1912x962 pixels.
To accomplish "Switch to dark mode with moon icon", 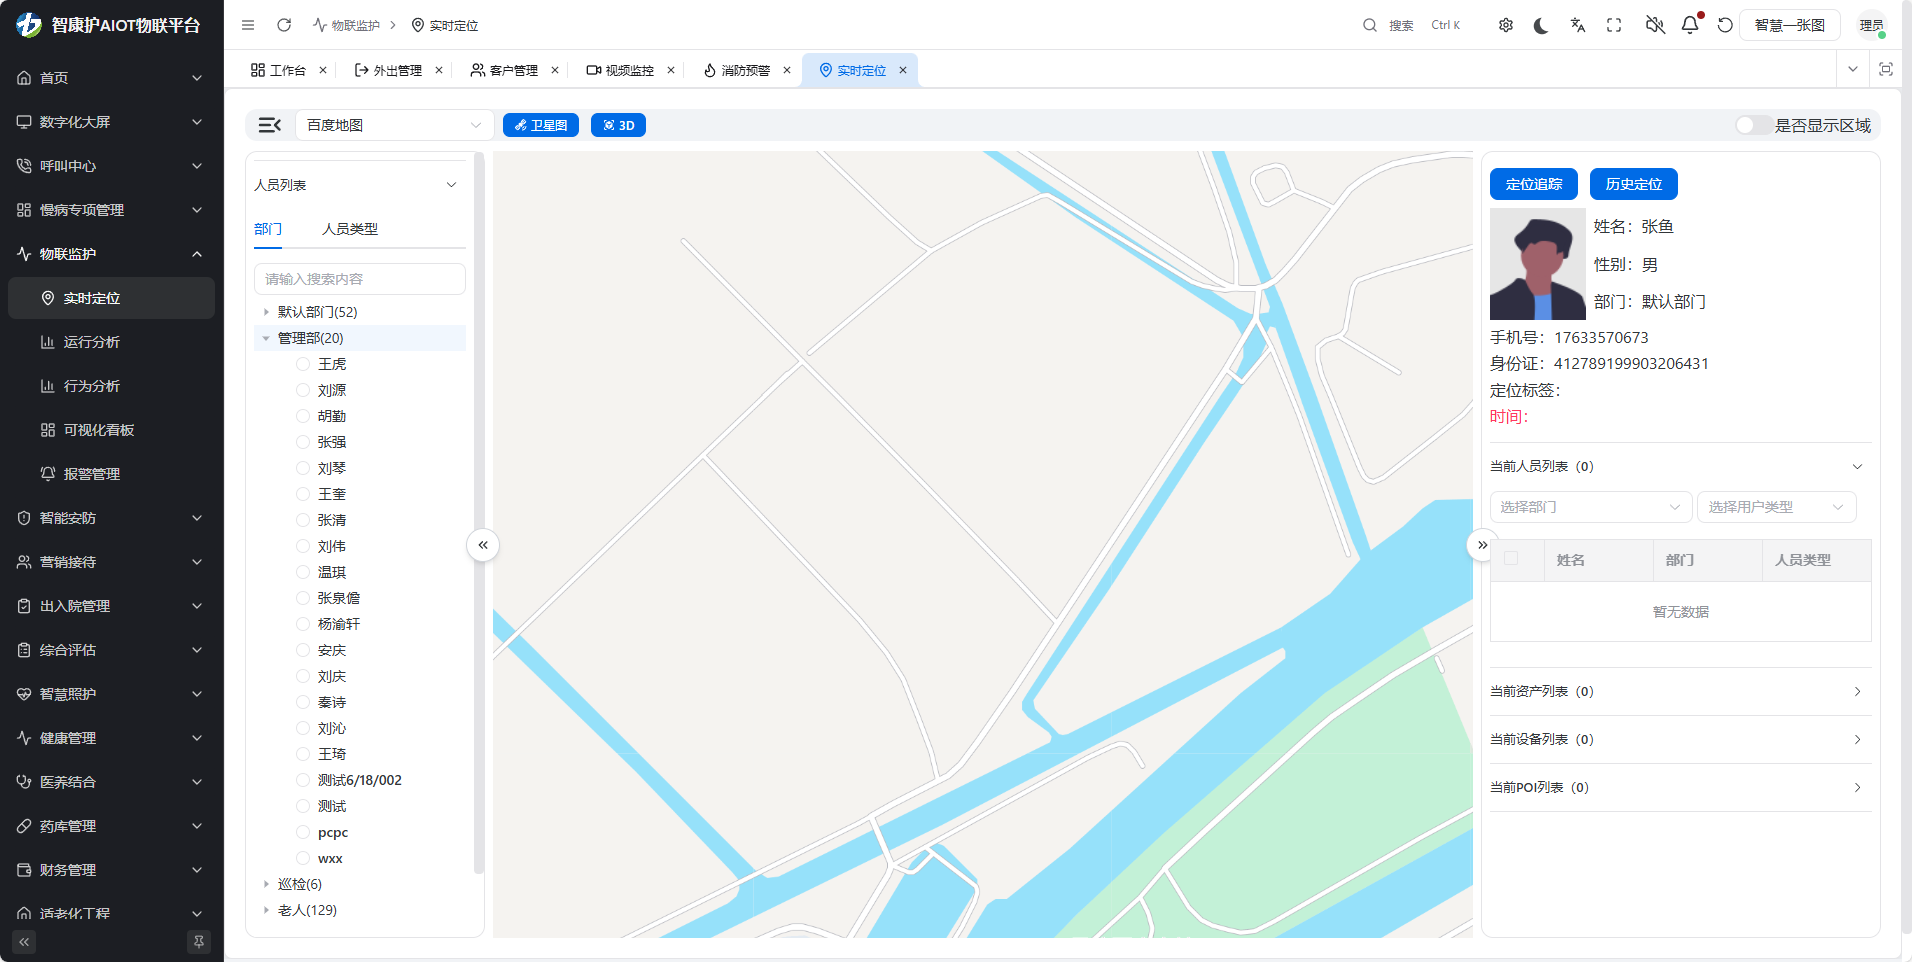I will coord(1541,25).
